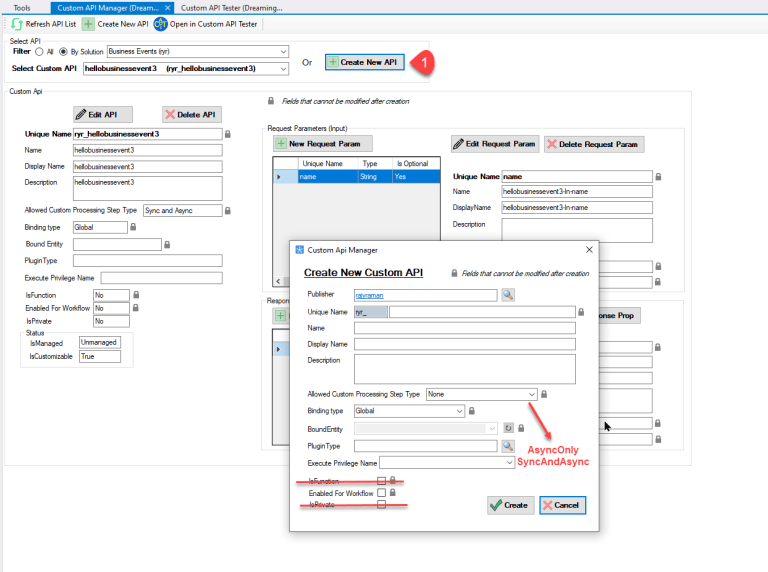Click lock icon beside request param Unique Name

(658, 176)
